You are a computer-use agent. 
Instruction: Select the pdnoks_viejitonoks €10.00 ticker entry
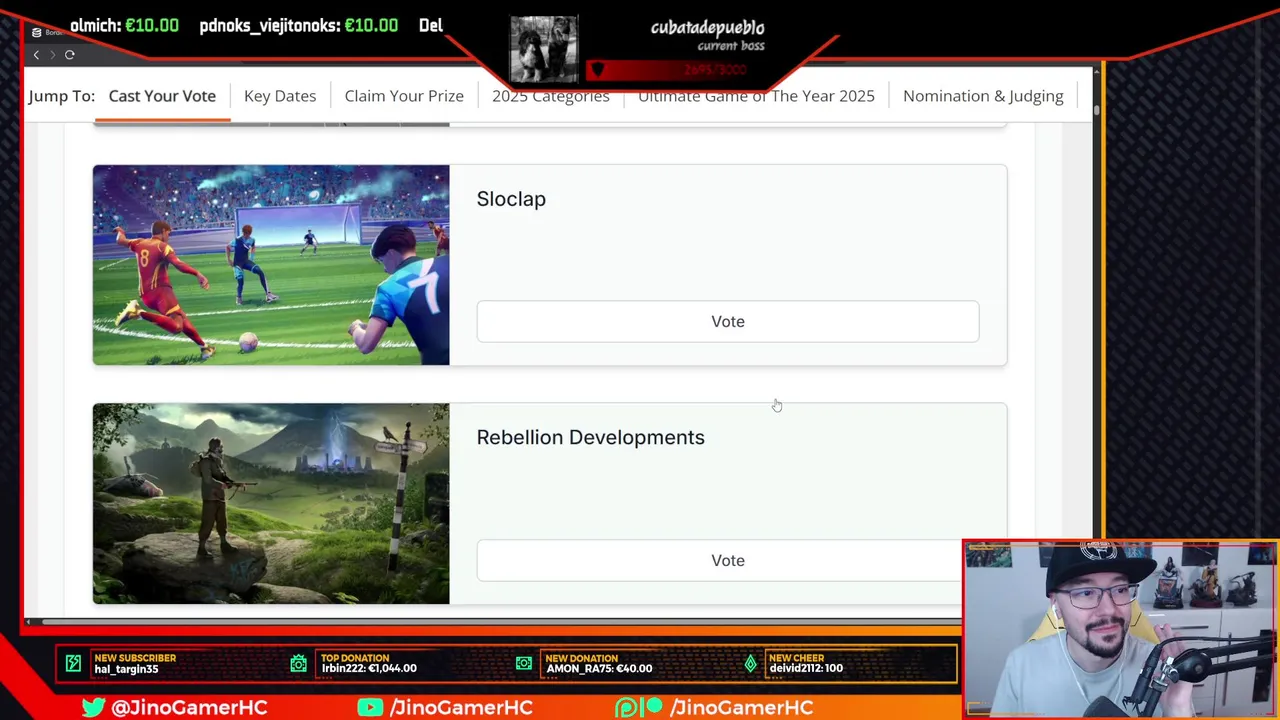[x=298, y=26]
